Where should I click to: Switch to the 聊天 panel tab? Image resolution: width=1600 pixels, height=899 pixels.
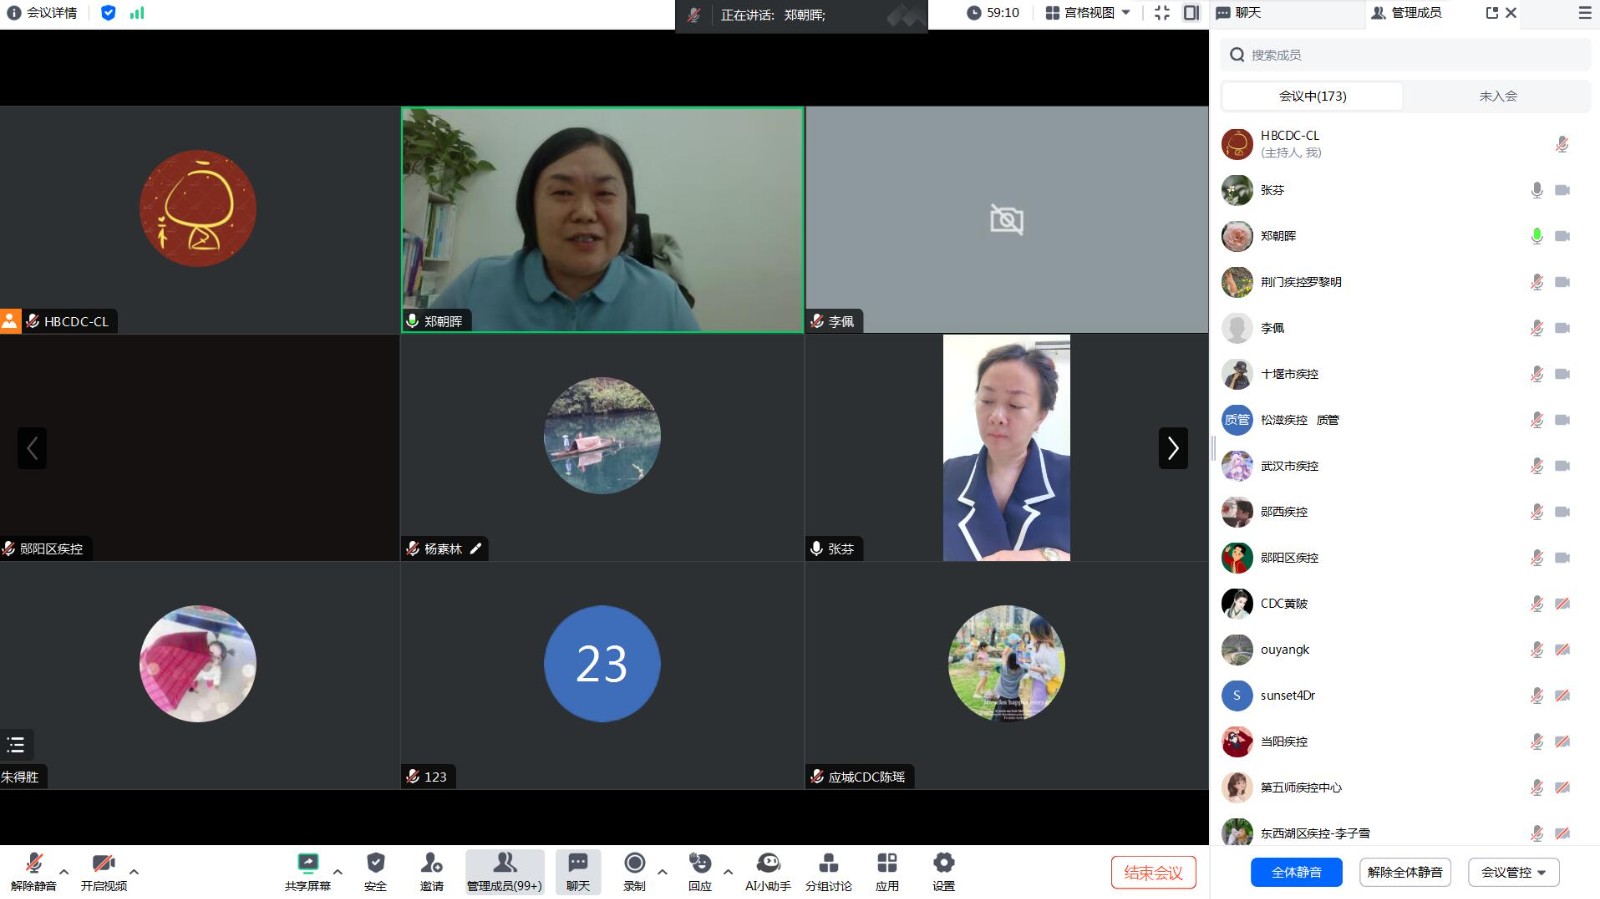click(1240, 13)
